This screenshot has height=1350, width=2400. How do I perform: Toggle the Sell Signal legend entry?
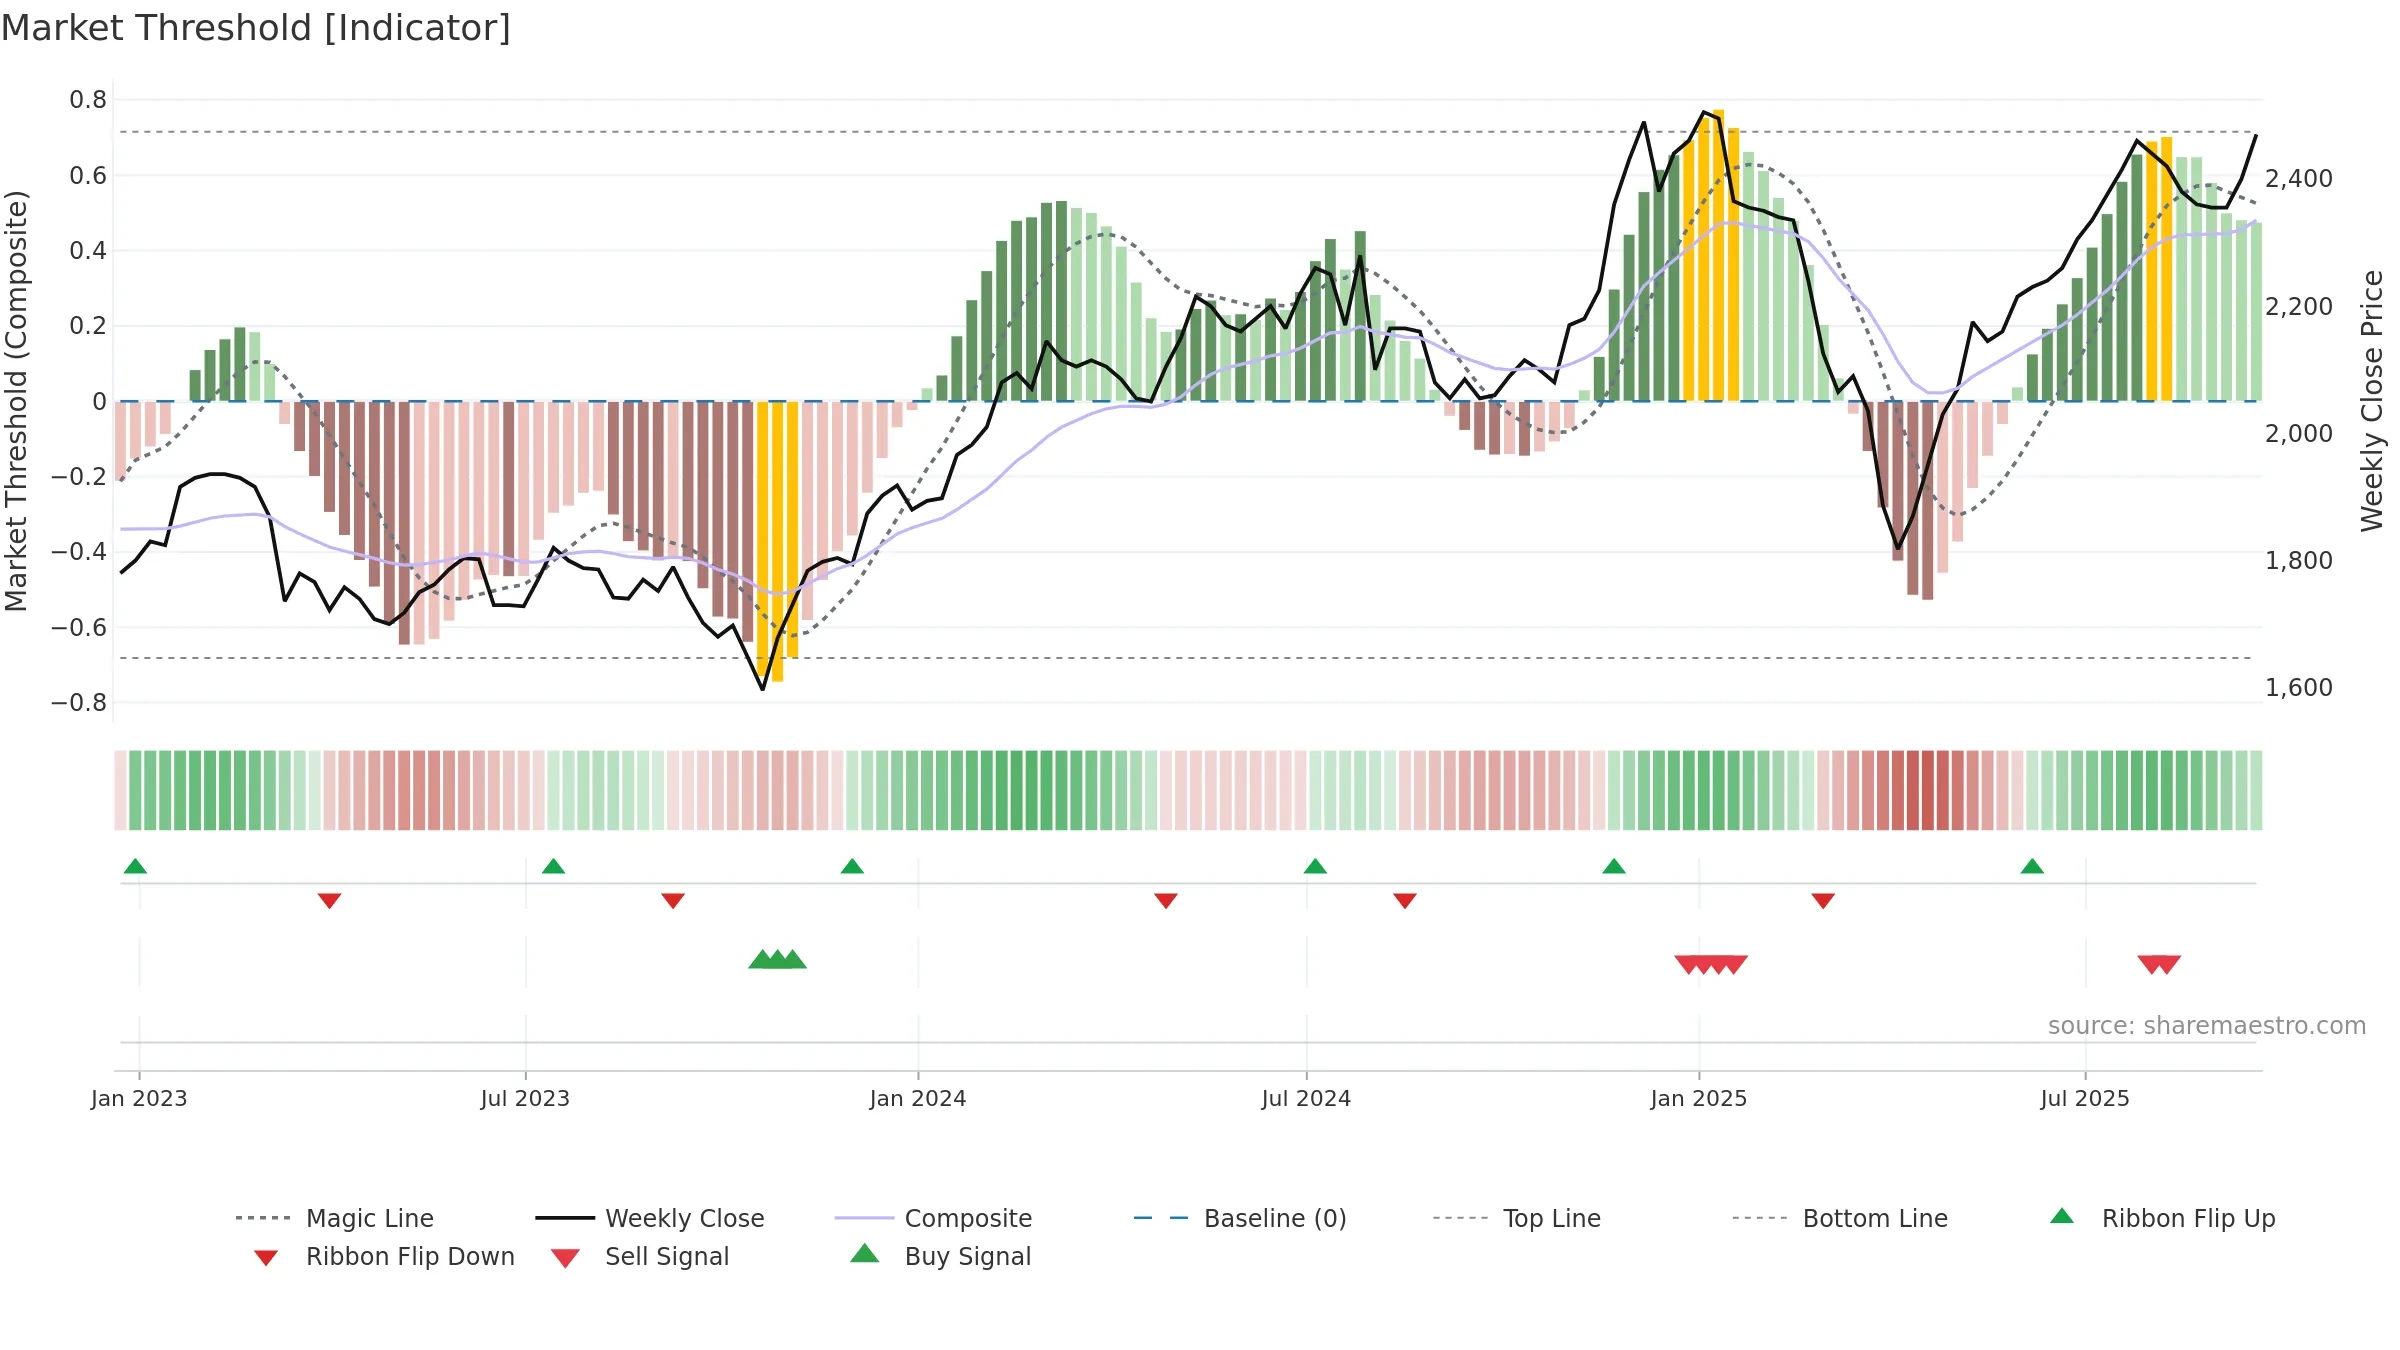pyautogui.click(x=640, y=1256)
